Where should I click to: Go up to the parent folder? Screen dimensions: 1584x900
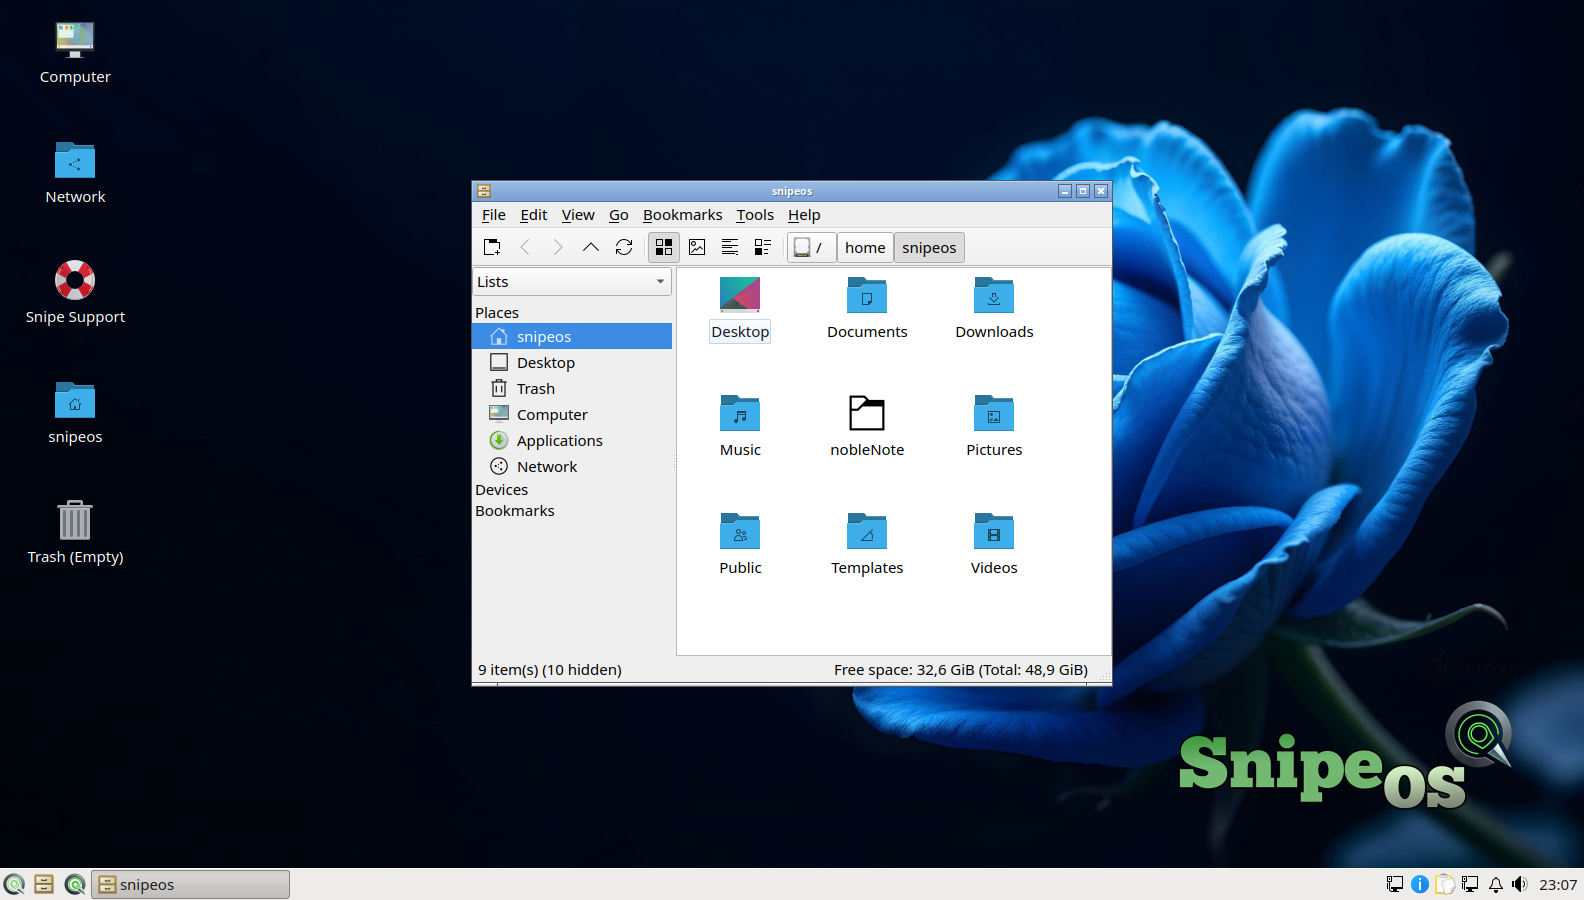pyautogui.click(x=591, y=247)
